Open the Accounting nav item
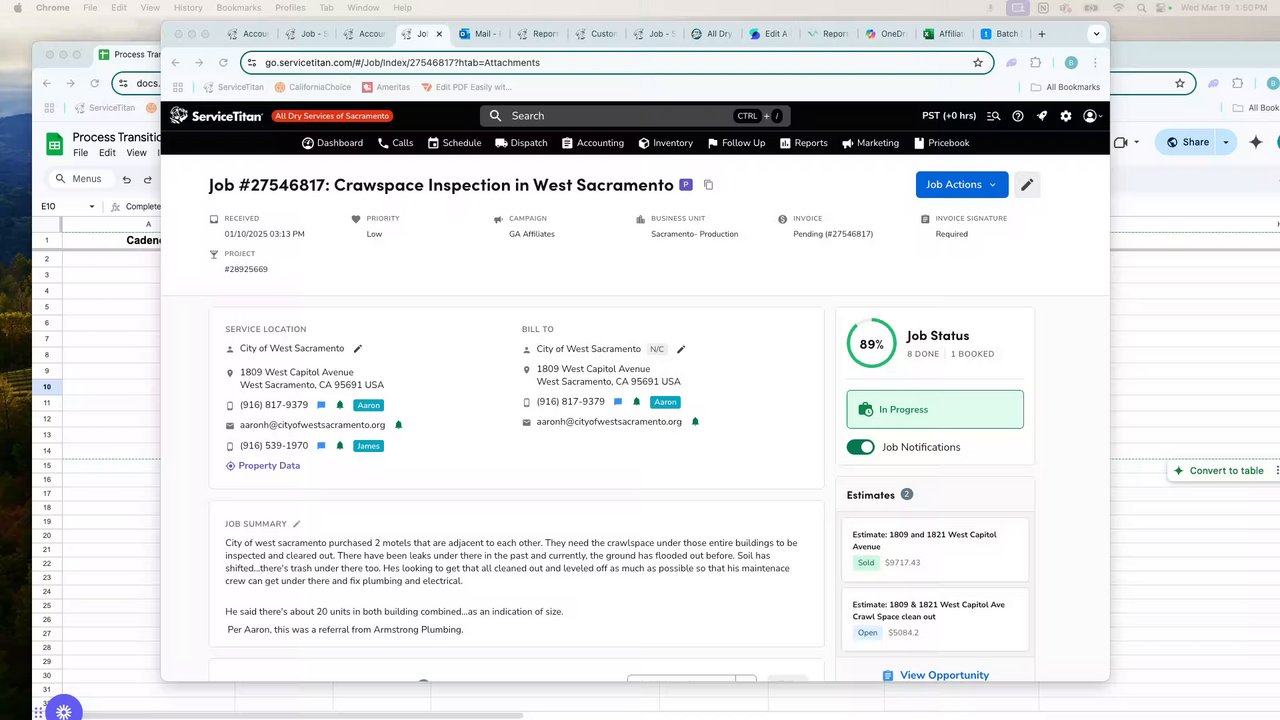 [593, 143]
